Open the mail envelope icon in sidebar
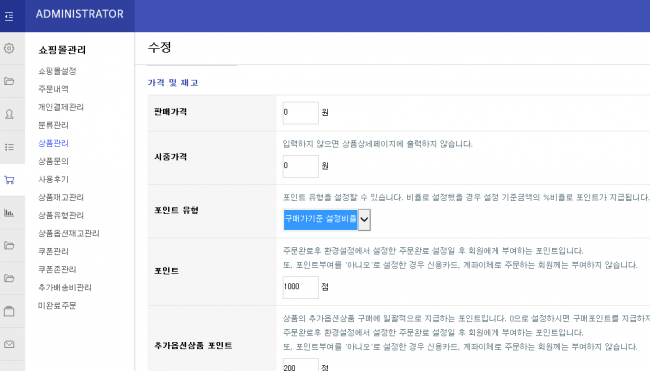Screen dimensions: 650x371 9,344
